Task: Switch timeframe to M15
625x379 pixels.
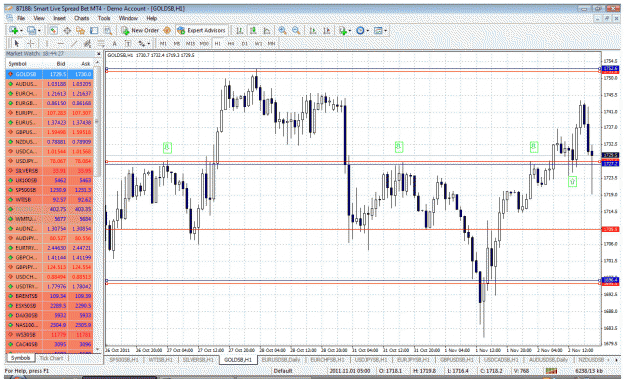Action: tap(190, 43)
